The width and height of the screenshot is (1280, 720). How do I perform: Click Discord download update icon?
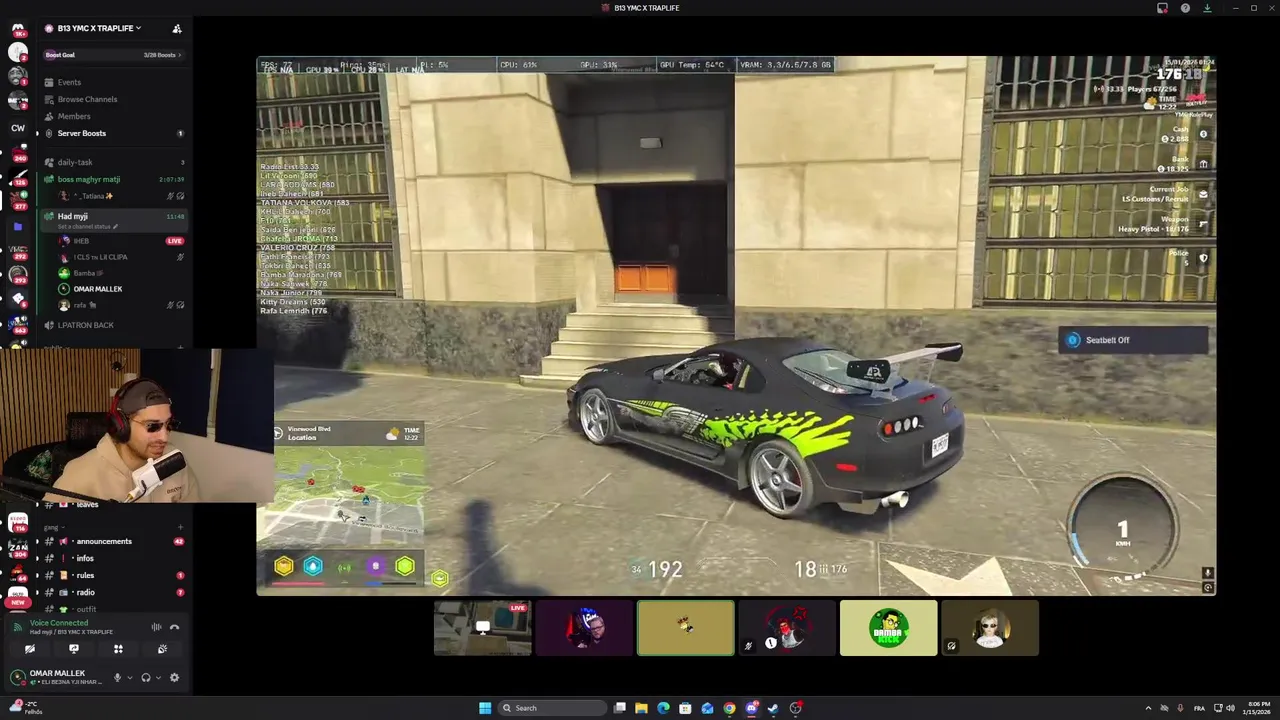(1207, 8)
